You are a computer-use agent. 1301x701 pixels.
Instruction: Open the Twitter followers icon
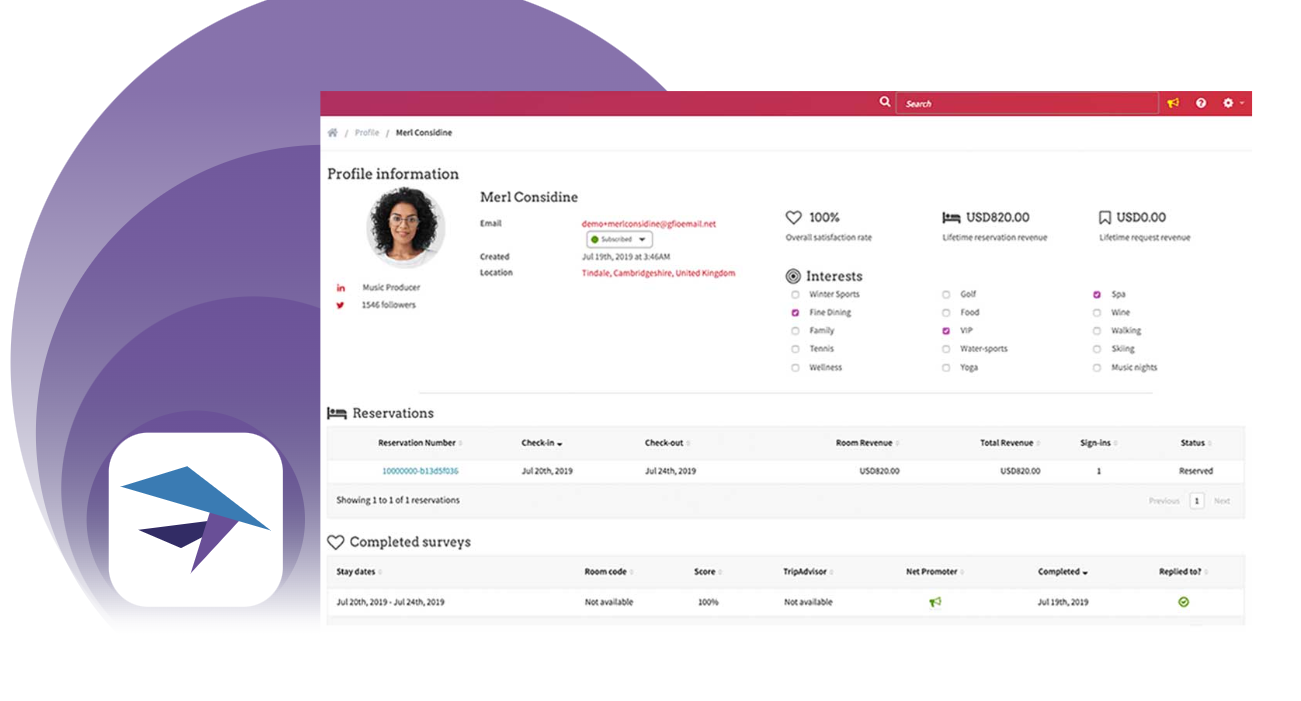point(340,305)
